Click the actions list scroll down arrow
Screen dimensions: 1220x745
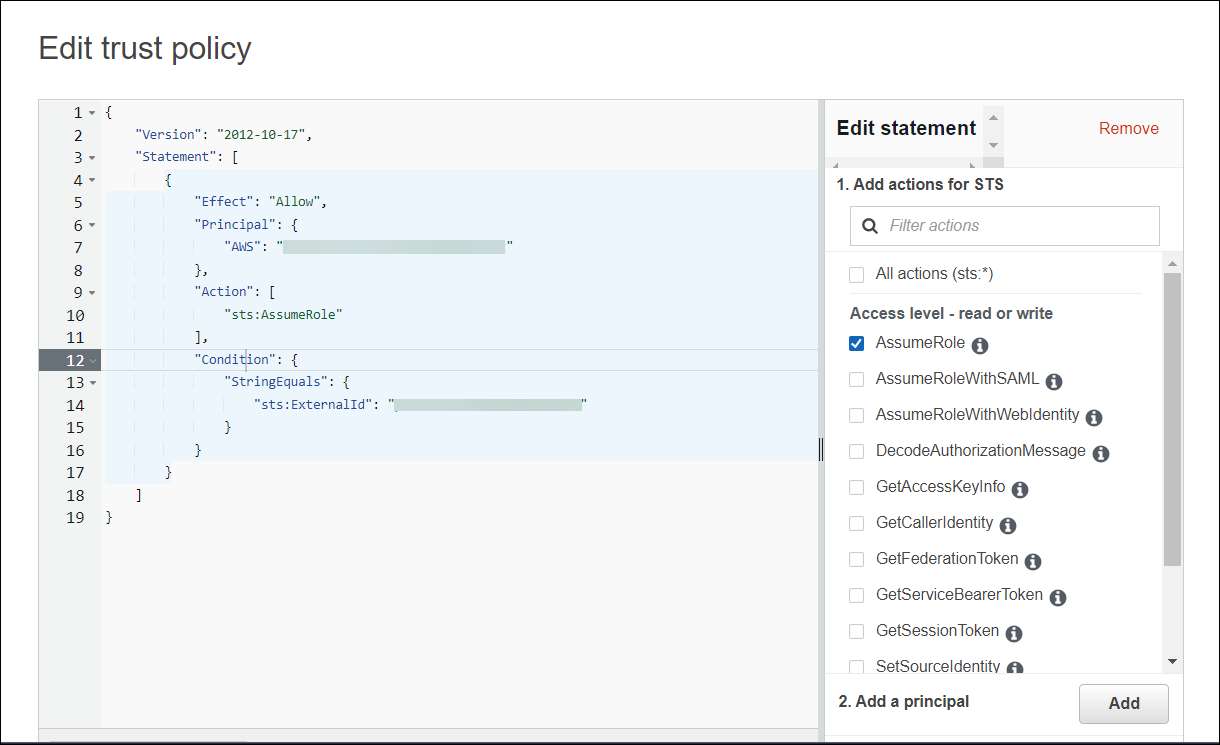(1173, 661)
